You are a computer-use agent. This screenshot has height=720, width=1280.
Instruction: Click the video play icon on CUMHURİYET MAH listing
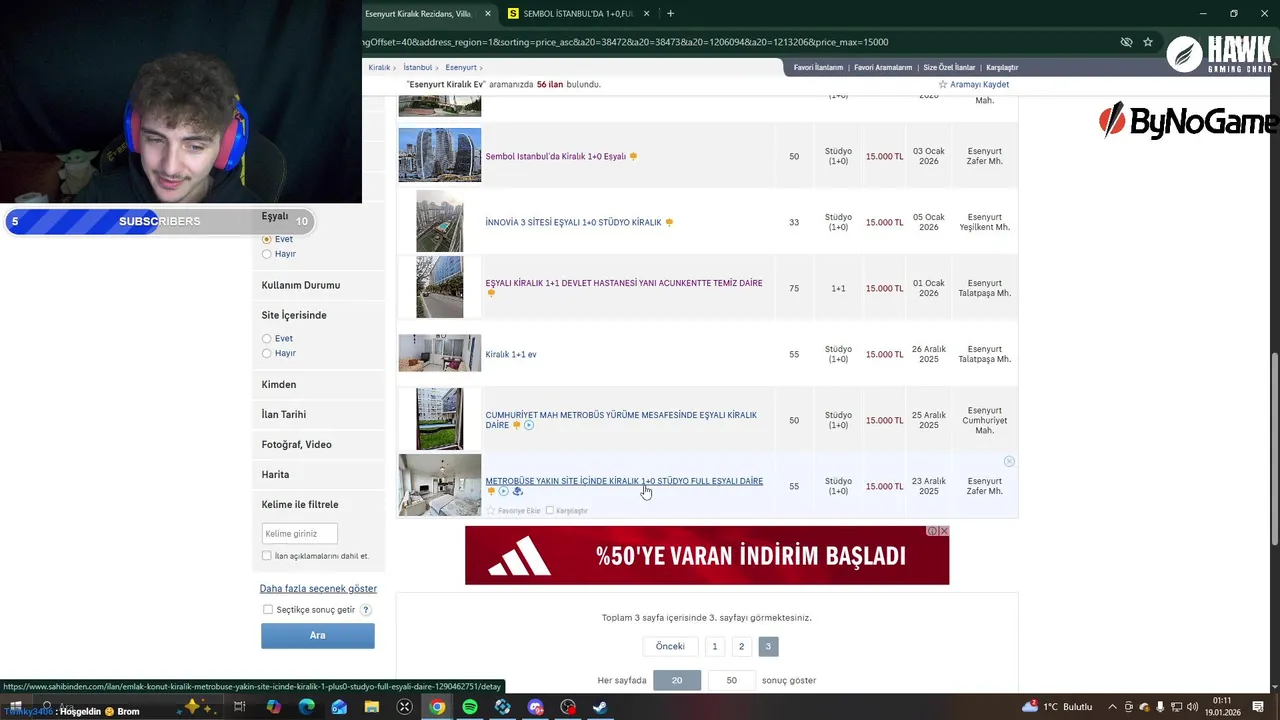[x=529, y=425]
